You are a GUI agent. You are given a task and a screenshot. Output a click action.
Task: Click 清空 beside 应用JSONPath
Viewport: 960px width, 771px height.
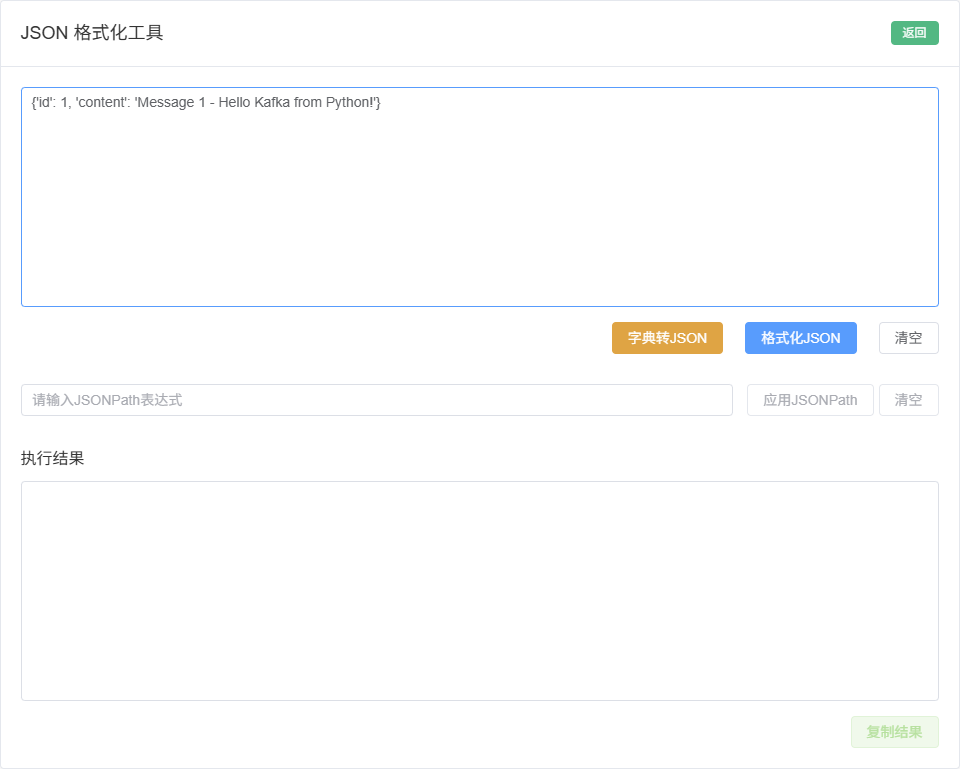click(x=908, y=400)
